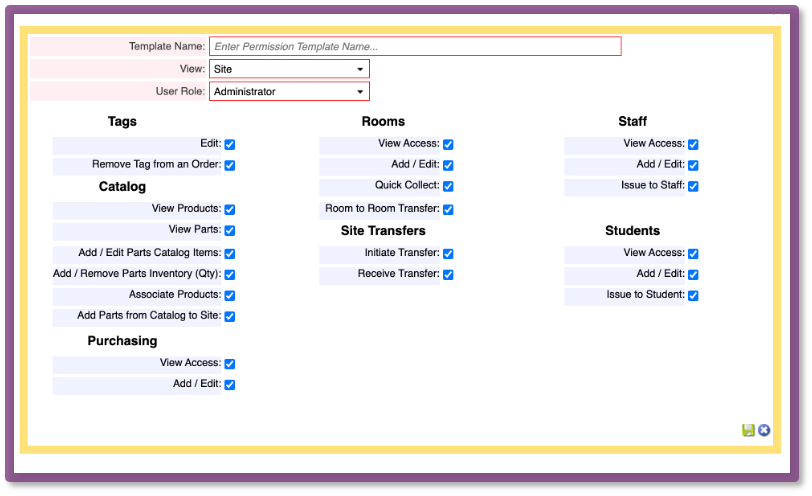The width and height of the screenshot is (812, 496).
Task: Click the Catalog section heading
Action: pos(122,186)
